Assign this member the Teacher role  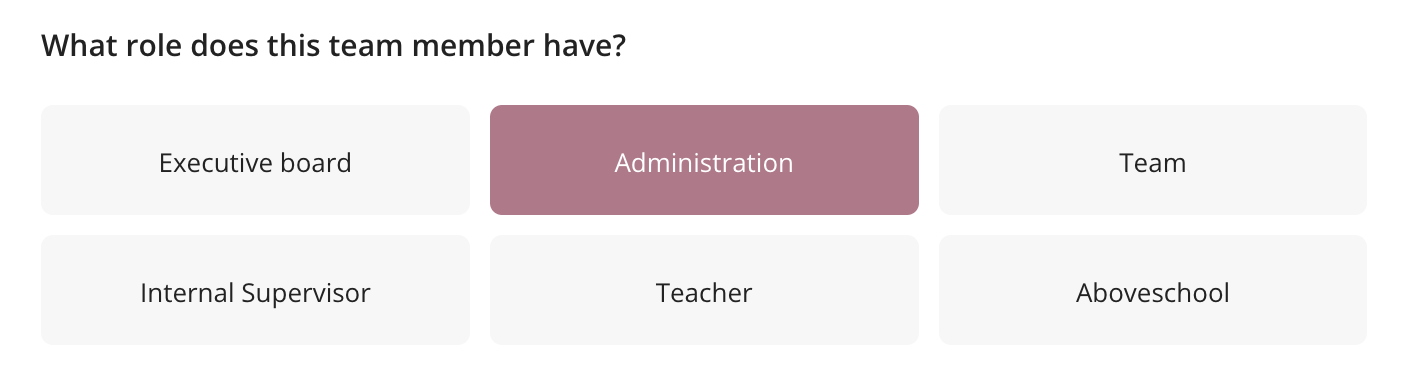click(704, 290)
